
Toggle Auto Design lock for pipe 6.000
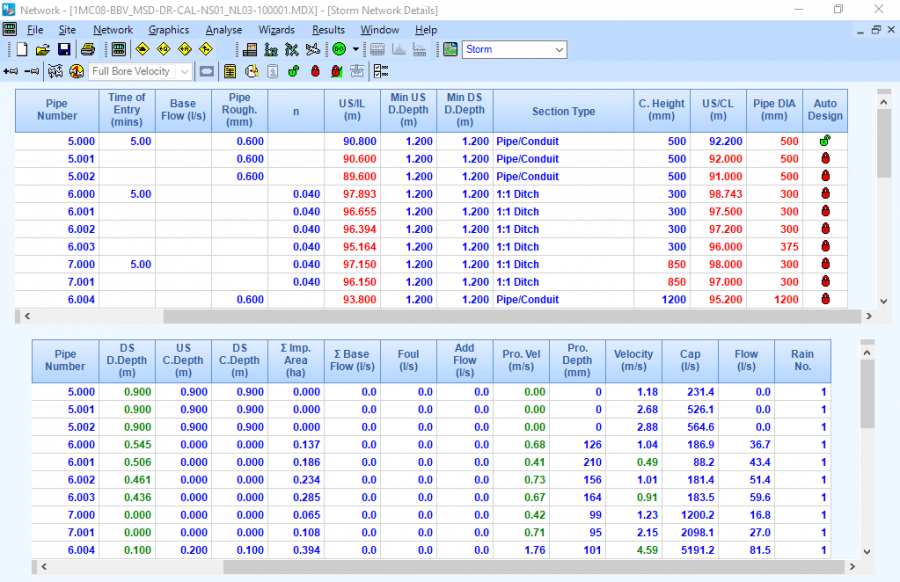tap(825, 194)
